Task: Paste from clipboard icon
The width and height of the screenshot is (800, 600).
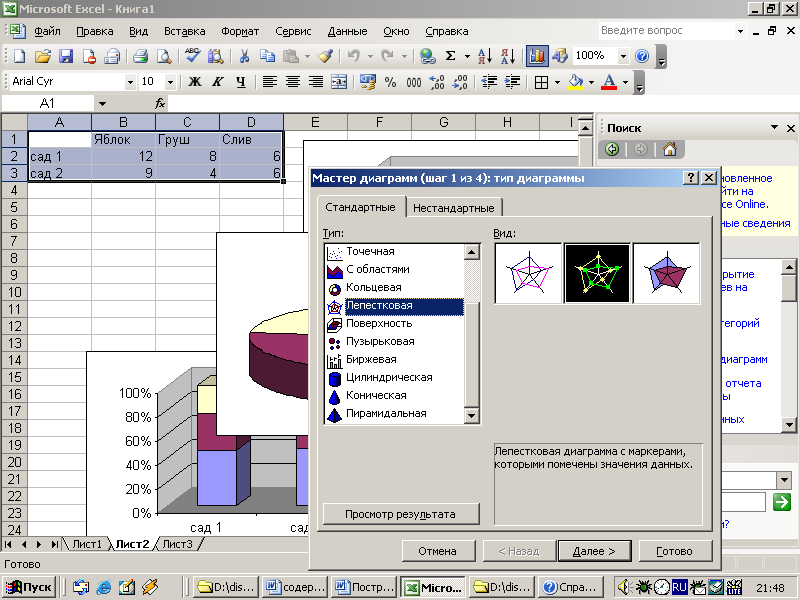Action: pyautogui.click(x=291, y=56)
